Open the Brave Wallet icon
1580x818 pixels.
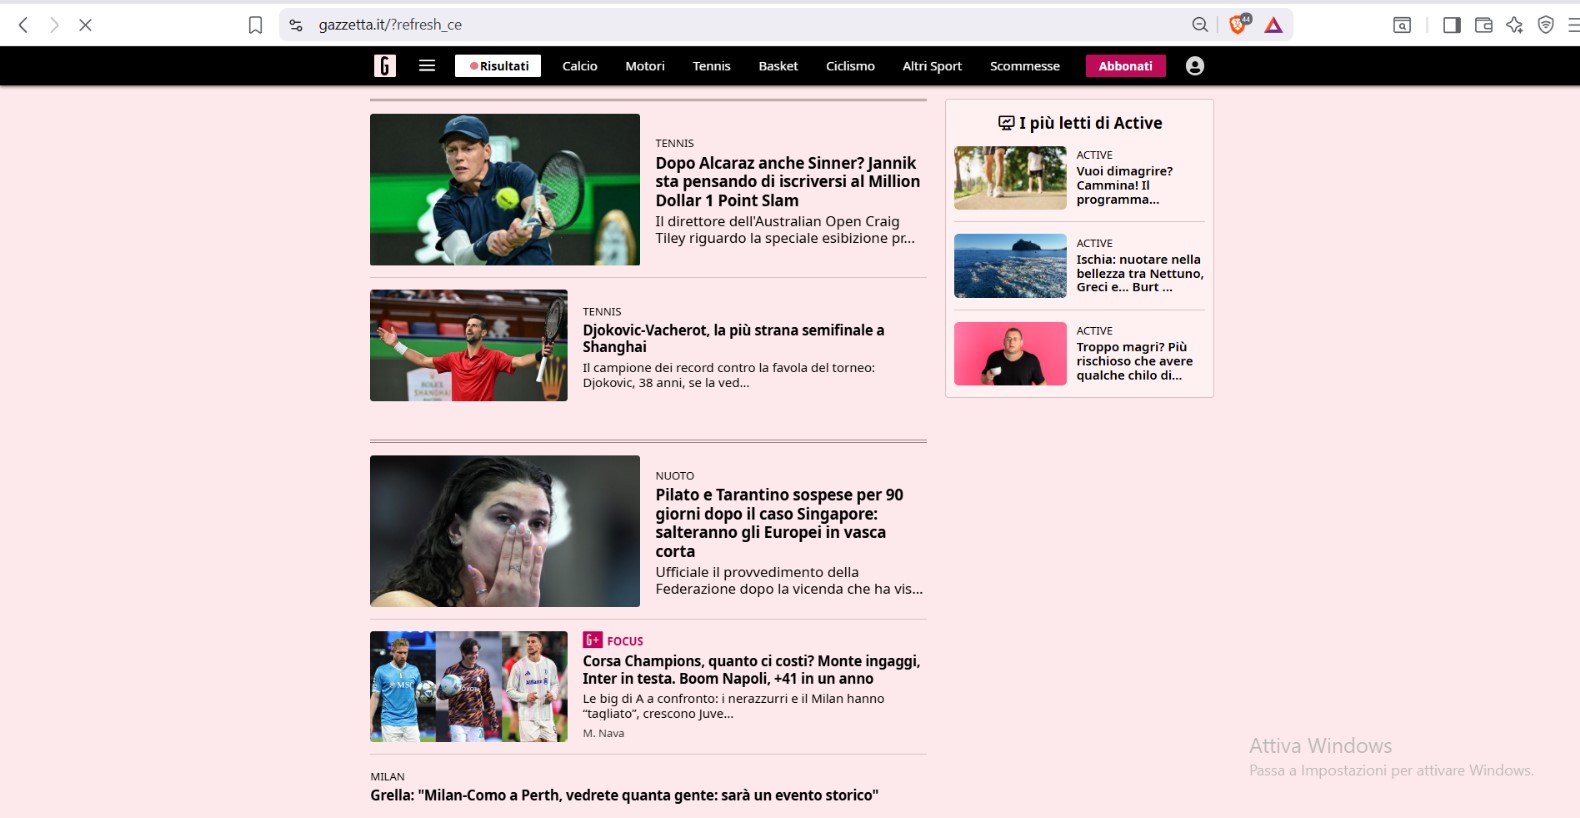1484,25
